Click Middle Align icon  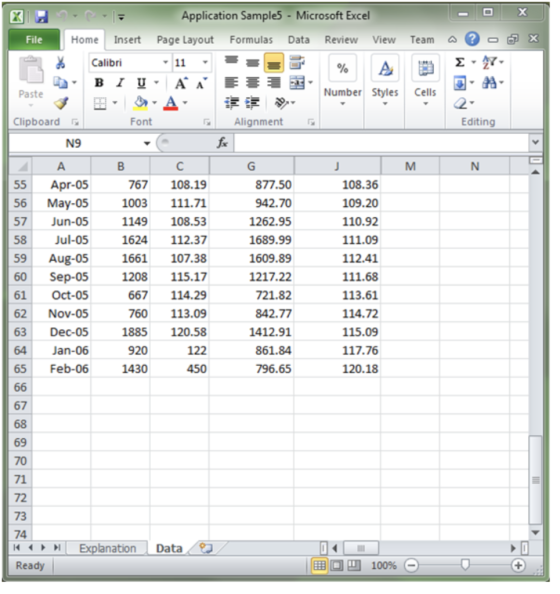[x=252, y=63]
